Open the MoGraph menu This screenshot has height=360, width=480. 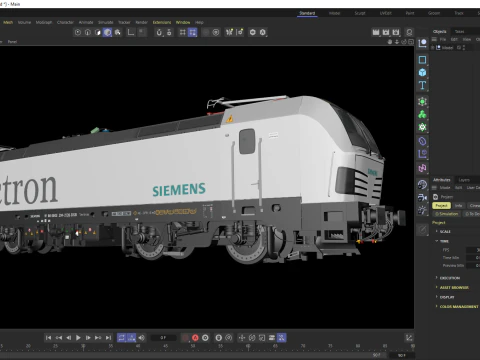point(44,22)
